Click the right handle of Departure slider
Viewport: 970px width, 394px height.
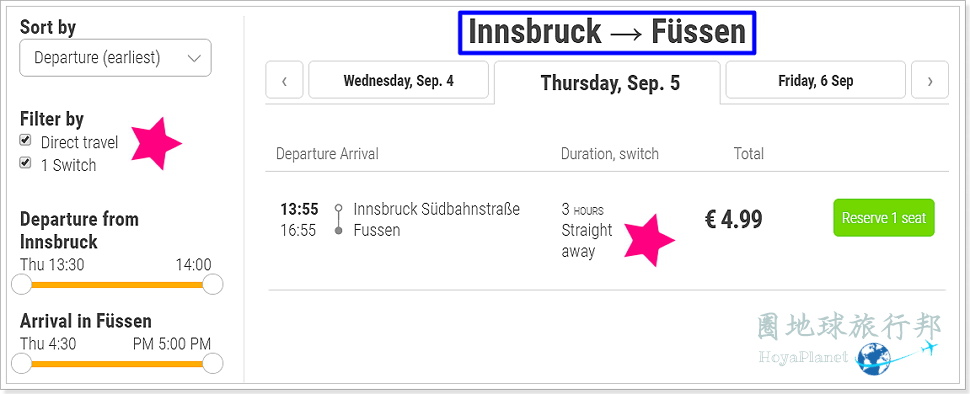[212, 285]
